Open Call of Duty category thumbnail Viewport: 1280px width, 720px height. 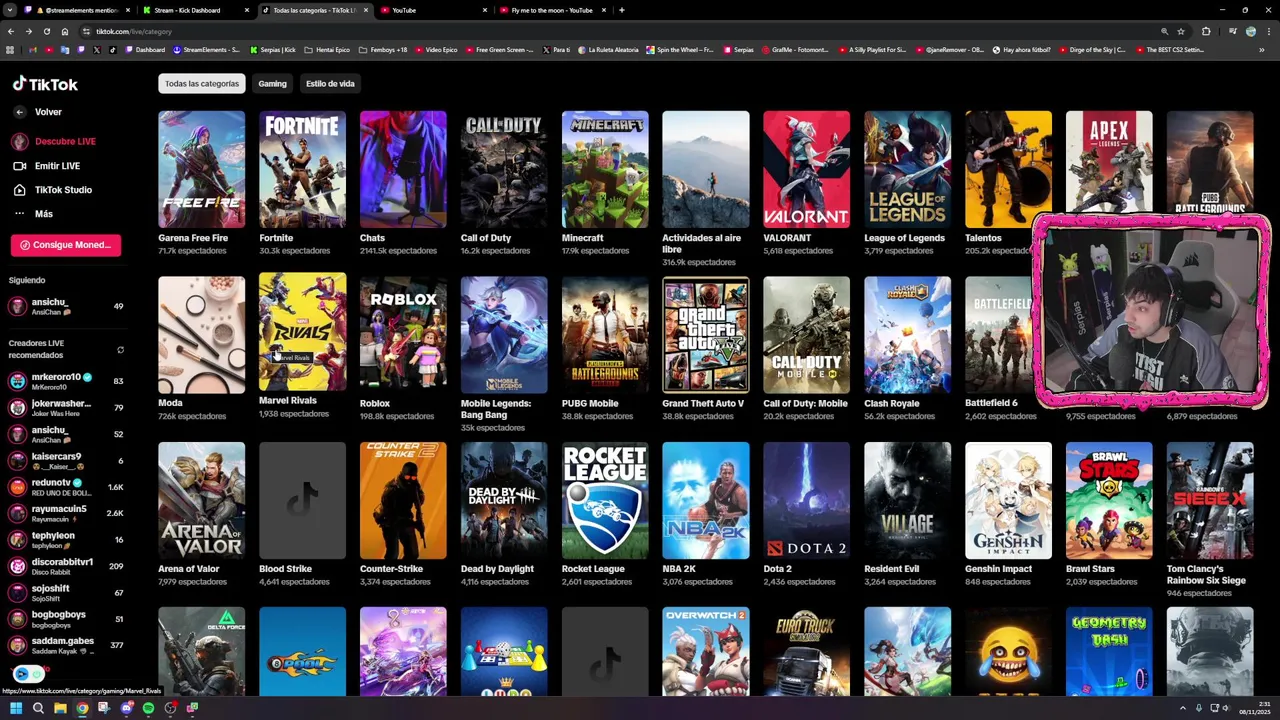504,169
